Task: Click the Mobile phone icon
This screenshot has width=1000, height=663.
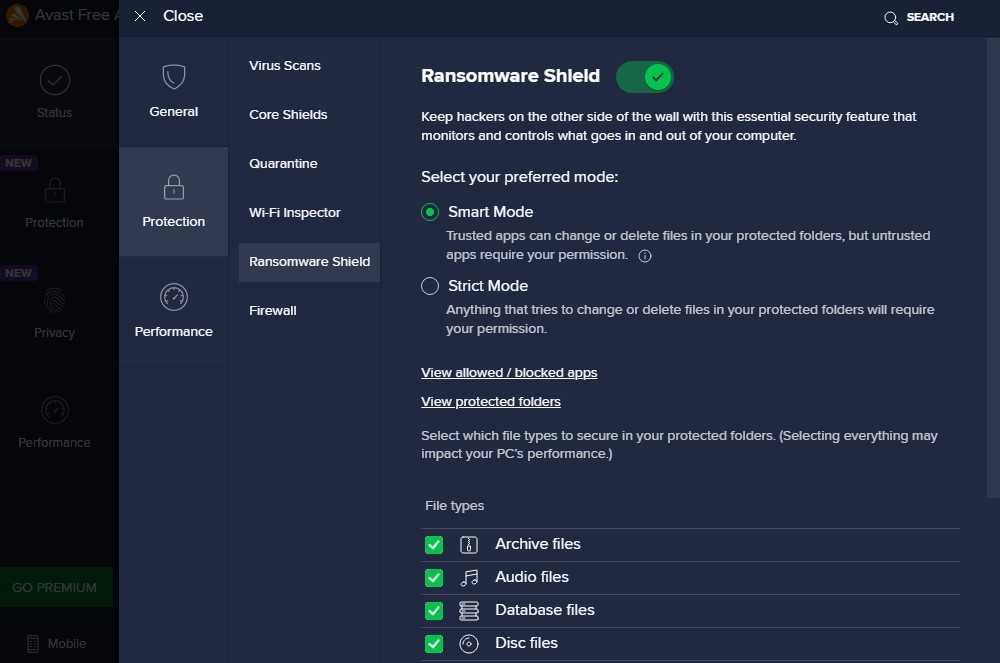Action: (32, 644)
